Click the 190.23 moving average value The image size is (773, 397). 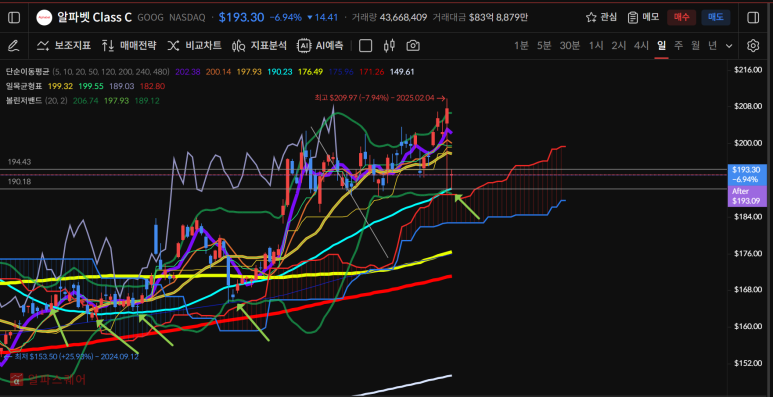pyautogui.click(x=280, y=72)
